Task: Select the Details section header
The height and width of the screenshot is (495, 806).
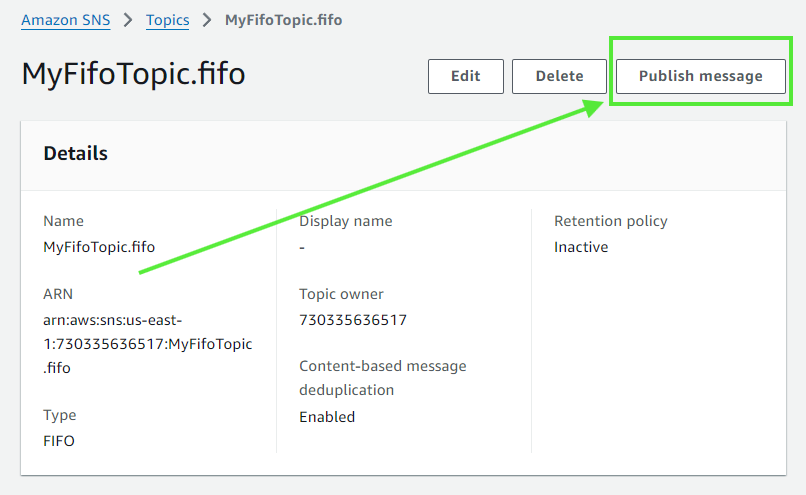Action: pos(76,154)
